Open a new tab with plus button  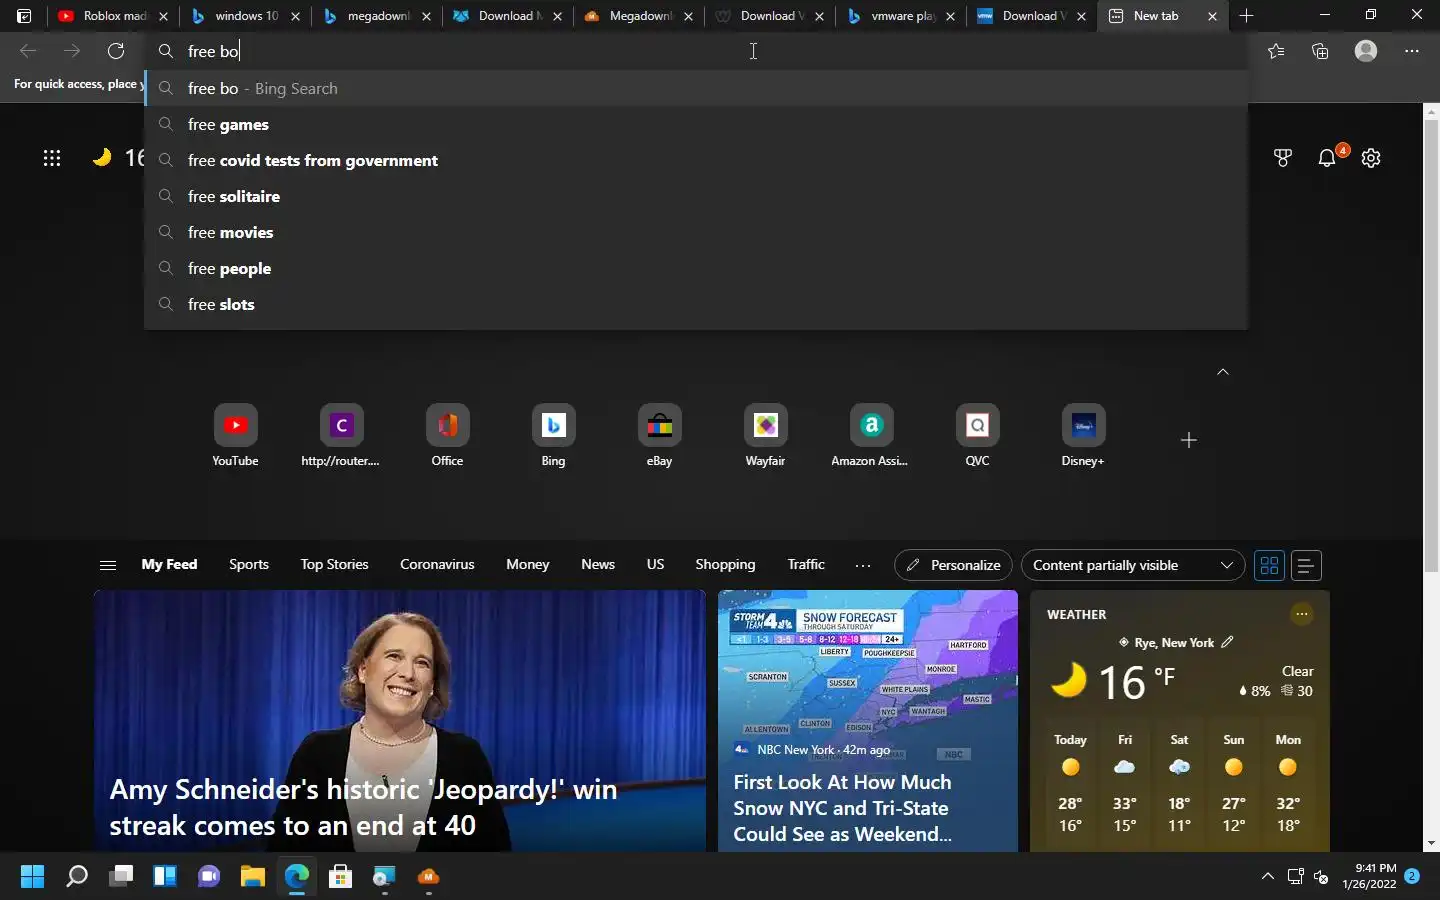[1246, 16]
